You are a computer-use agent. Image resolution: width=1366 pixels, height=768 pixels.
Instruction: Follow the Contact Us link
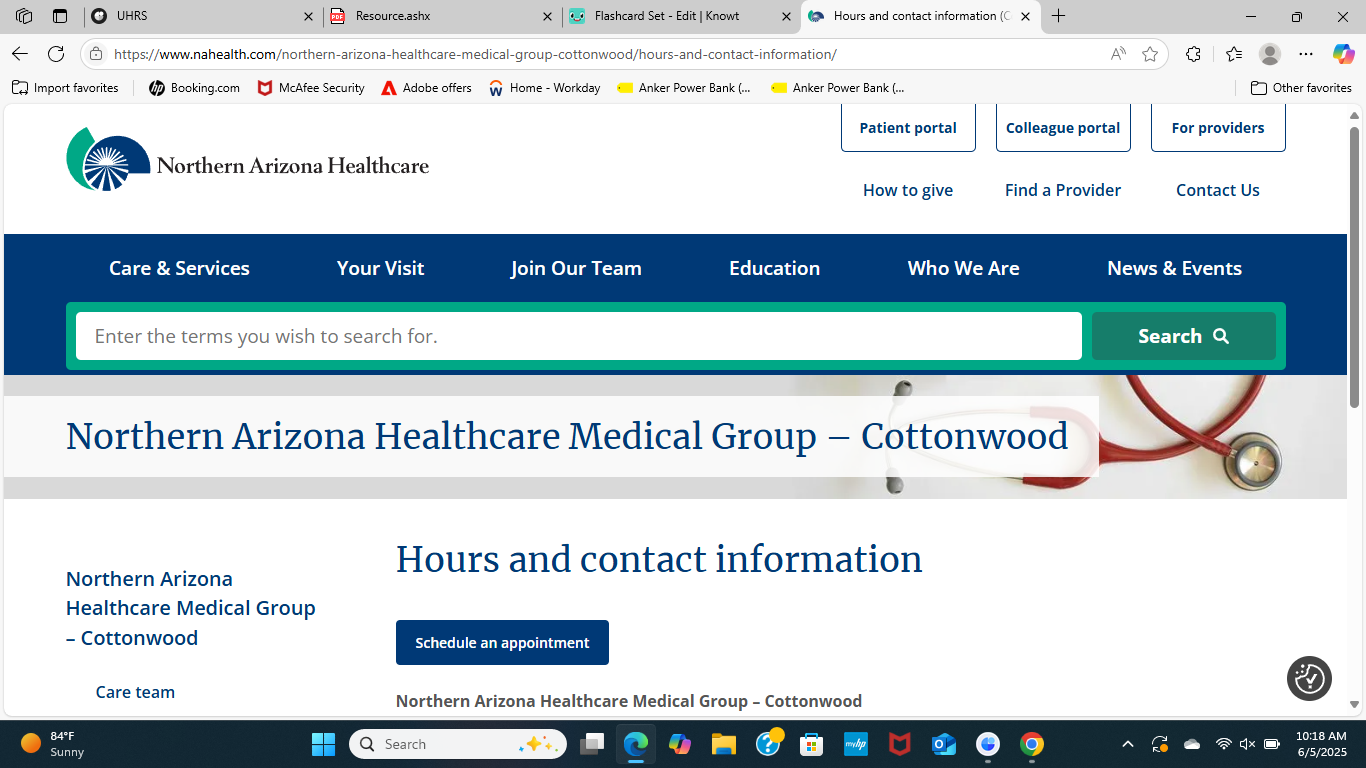tap(1218, 190)
